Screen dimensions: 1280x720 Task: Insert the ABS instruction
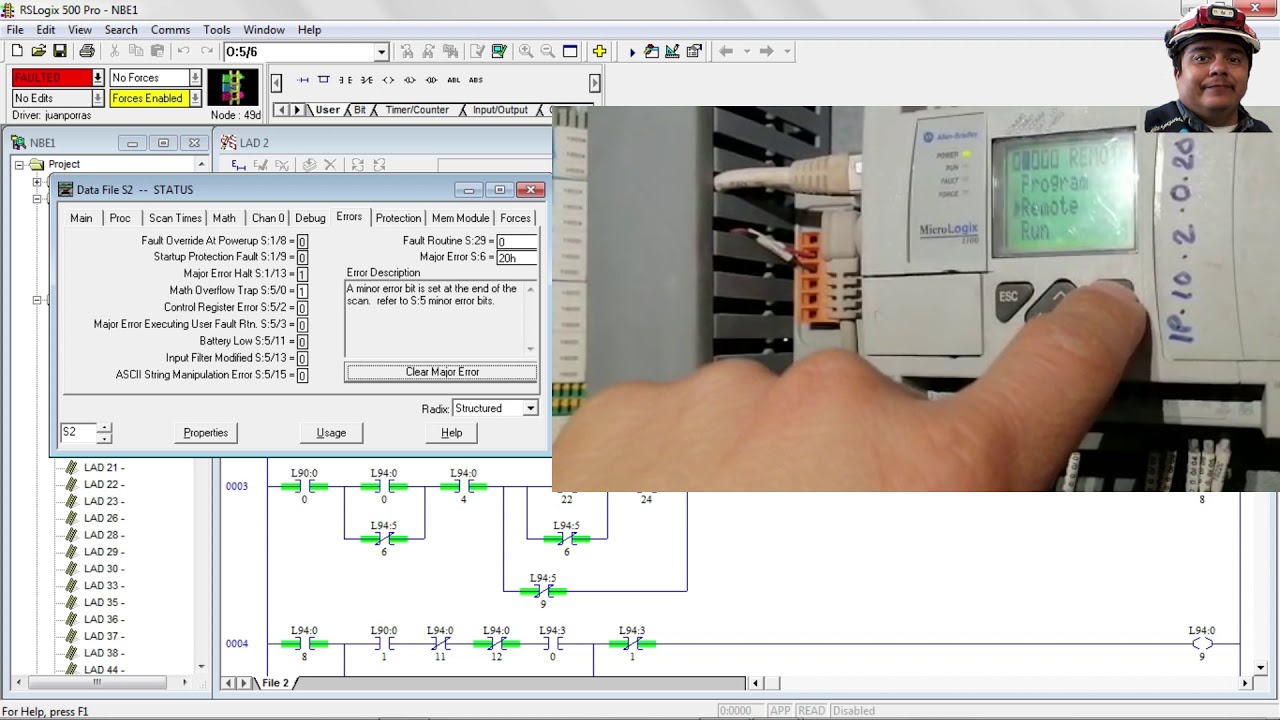click(x=476, y=80)
